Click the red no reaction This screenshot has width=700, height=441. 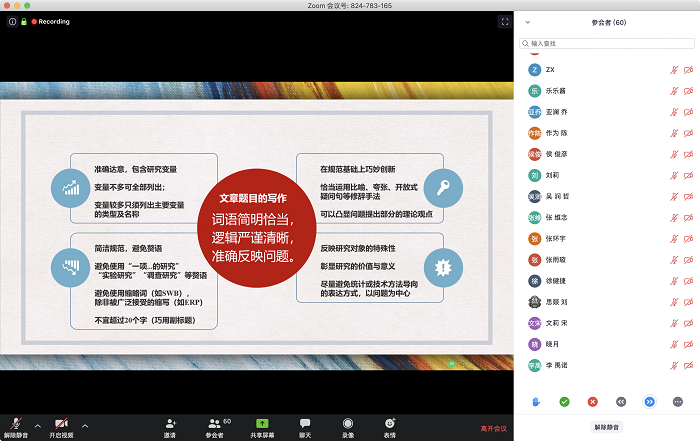[592, 401]
